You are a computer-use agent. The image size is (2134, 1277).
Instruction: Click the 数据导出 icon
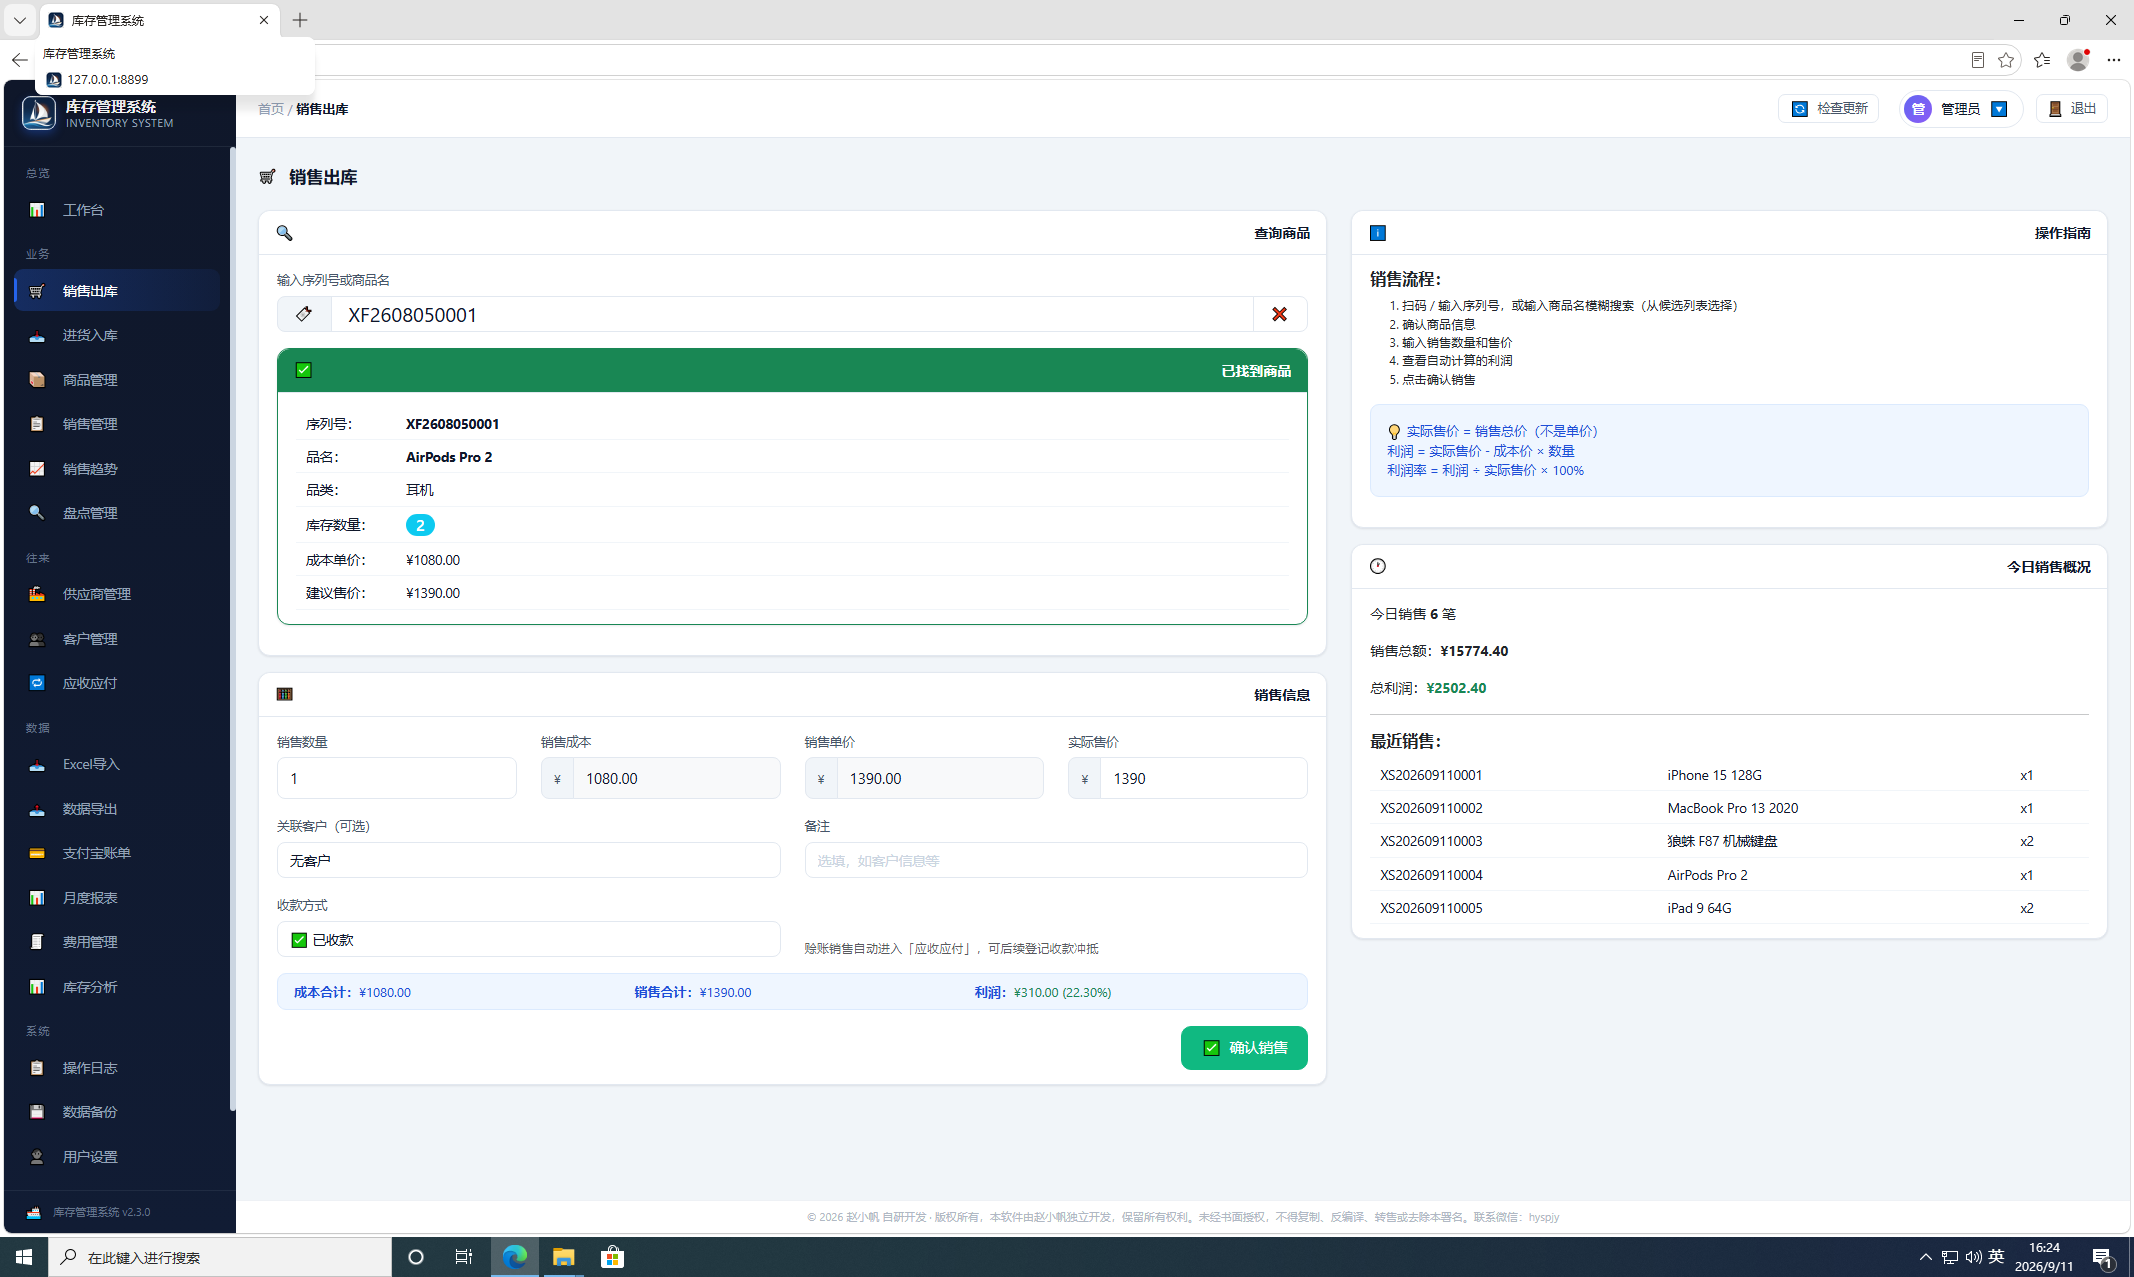(x=37, y=809)
